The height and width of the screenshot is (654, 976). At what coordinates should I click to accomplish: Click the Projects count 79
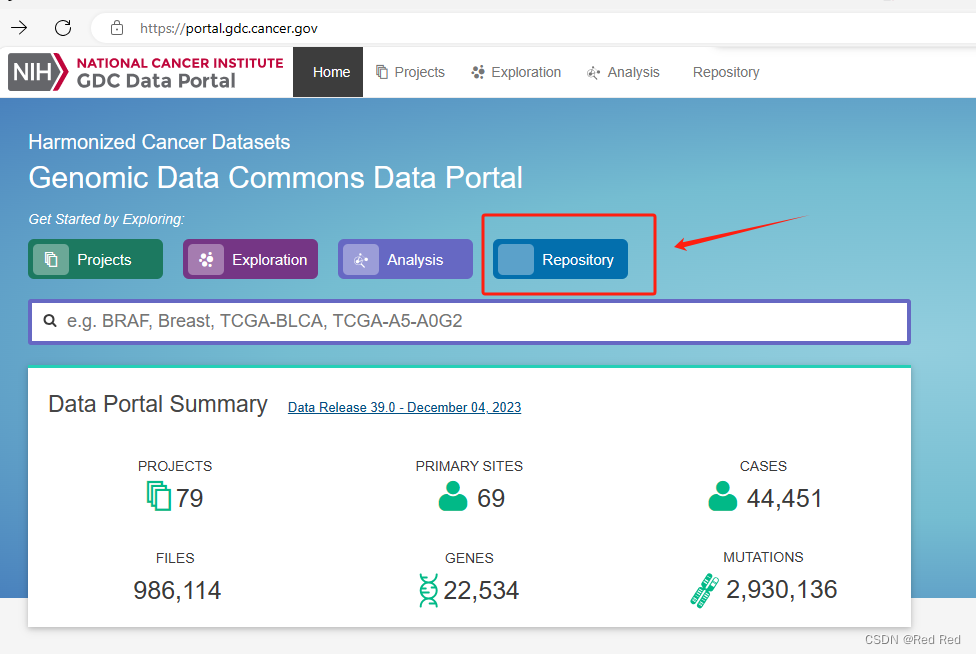tap(189, 498)
